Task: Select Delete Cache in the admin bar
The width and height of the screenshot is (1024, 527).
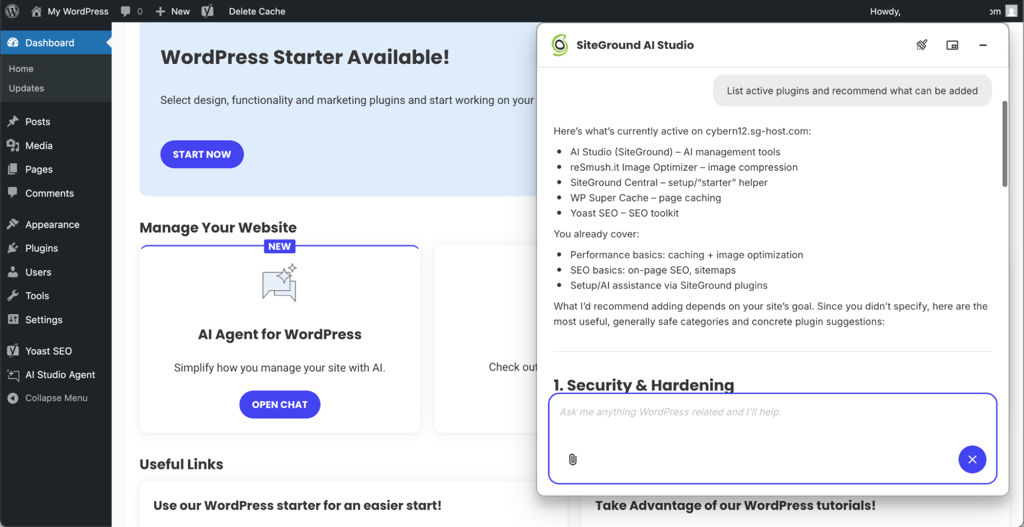Action: point(257,11)
